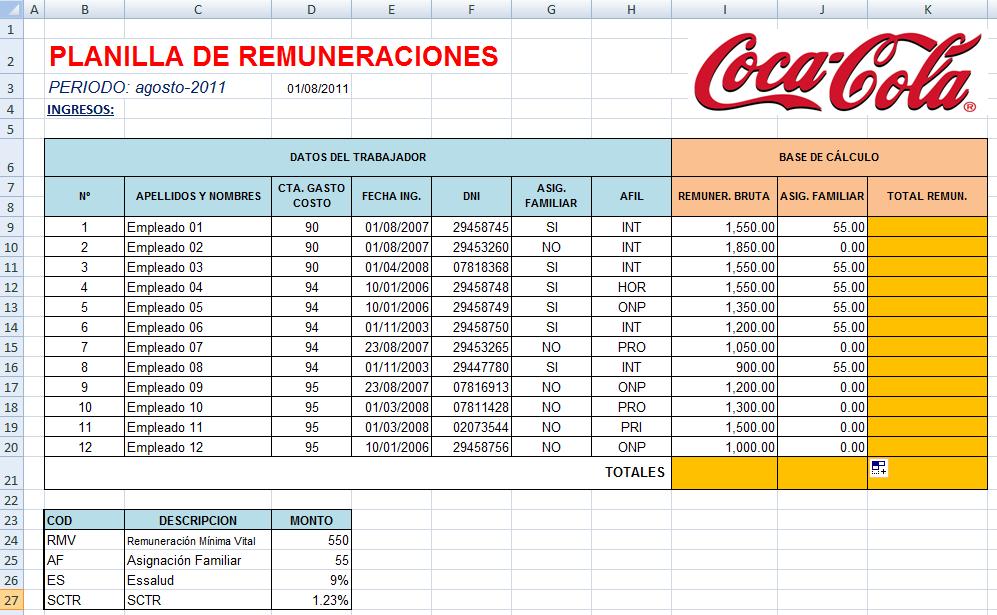
Task: Click the Asignación Familiar description cell
Action: coord(198,560)
